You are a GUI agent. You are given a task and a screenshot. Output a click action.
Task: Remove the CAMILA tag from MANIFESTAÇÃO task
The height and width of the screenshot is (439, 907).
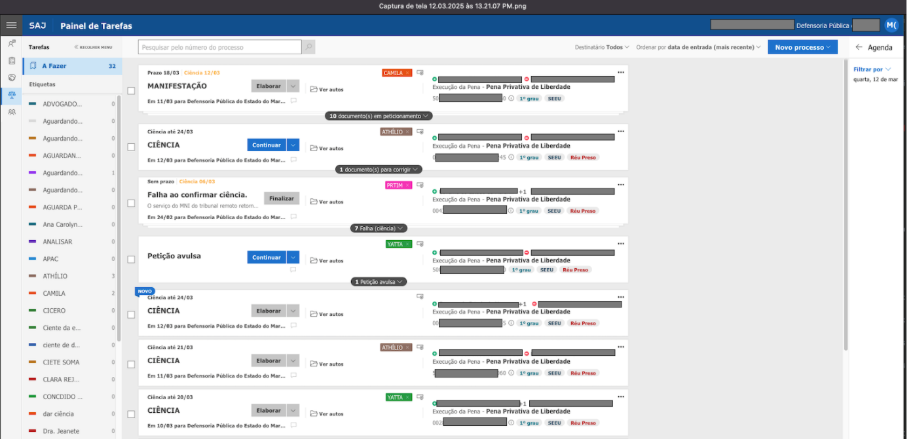click(x=408, y=73)
